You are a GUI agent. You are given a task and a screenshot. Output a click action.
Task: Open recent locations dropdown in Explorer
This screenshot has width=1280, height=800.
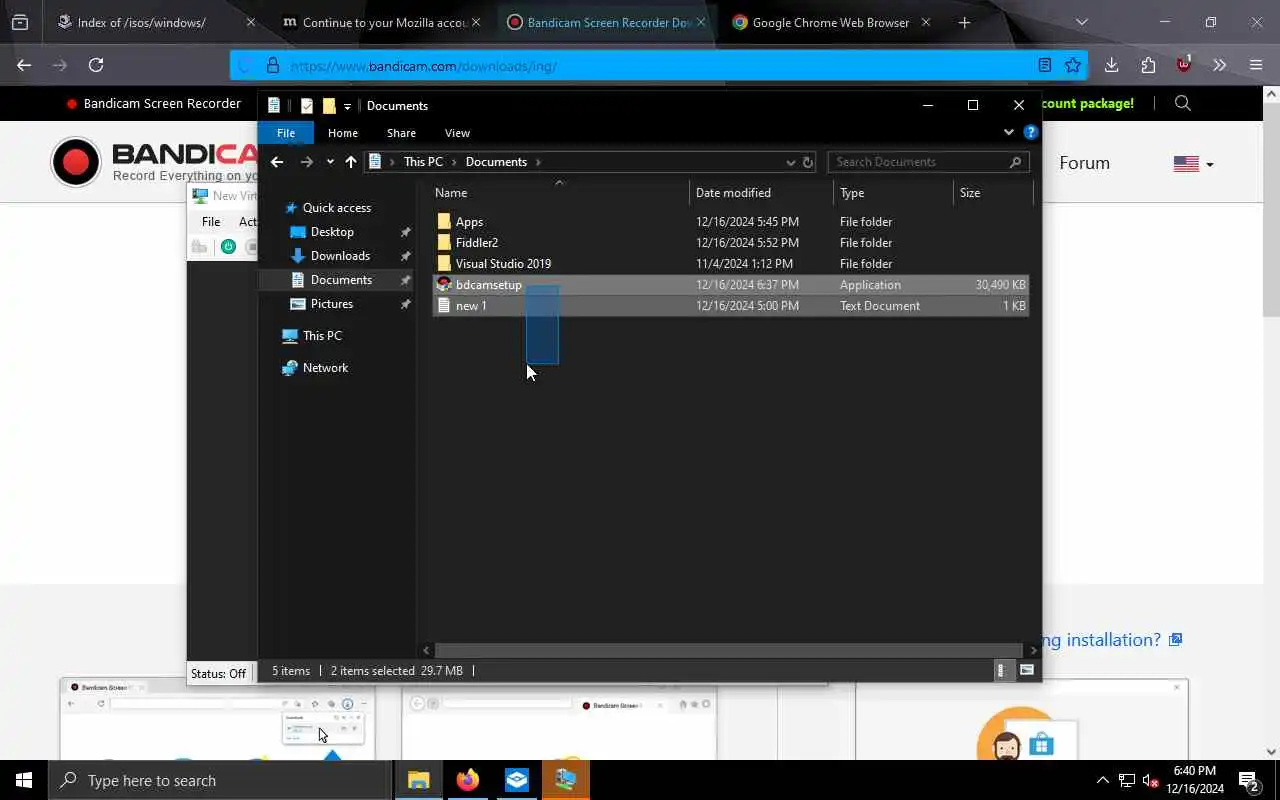330,162
